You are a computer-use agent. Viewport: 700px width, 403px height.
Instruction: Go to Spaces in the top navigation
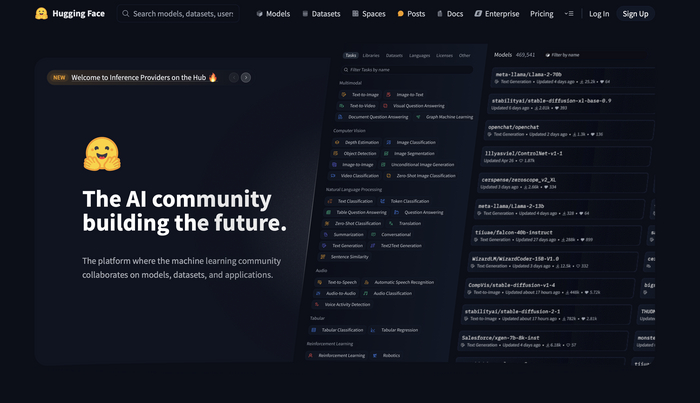[369, 14]
